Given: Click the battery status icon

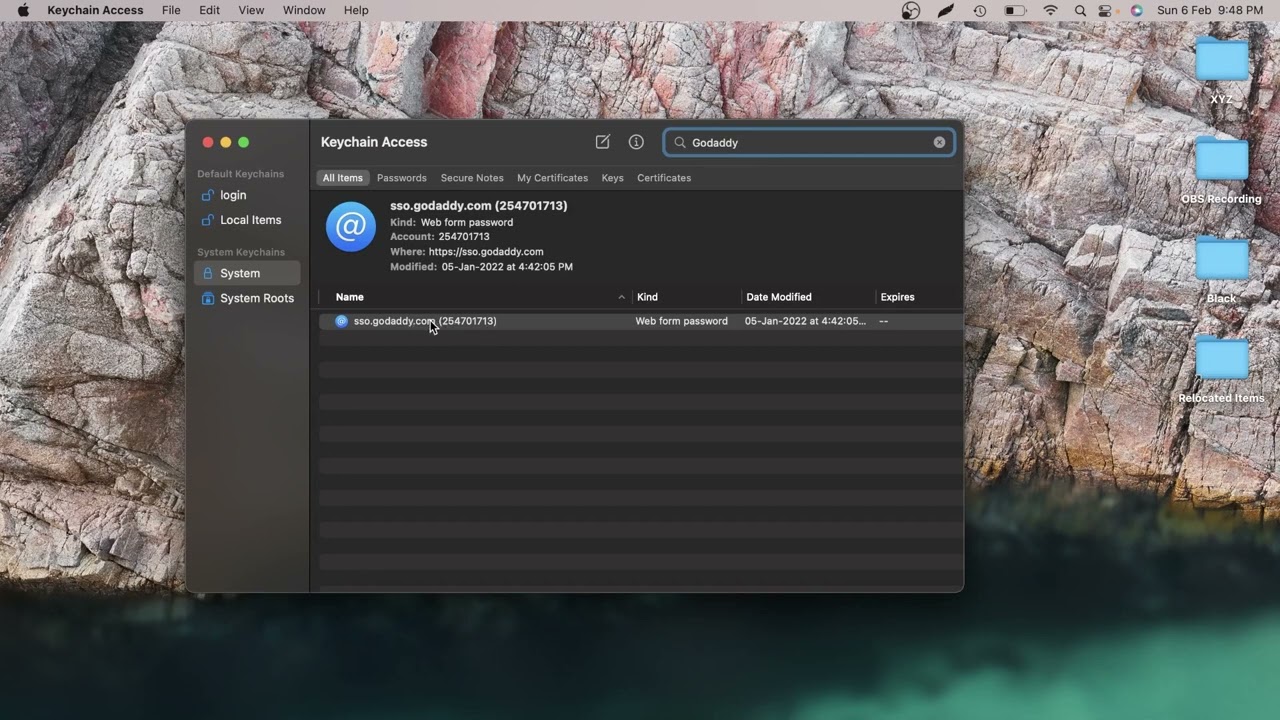Looking at the screenshot, I should pos(1015,10).
